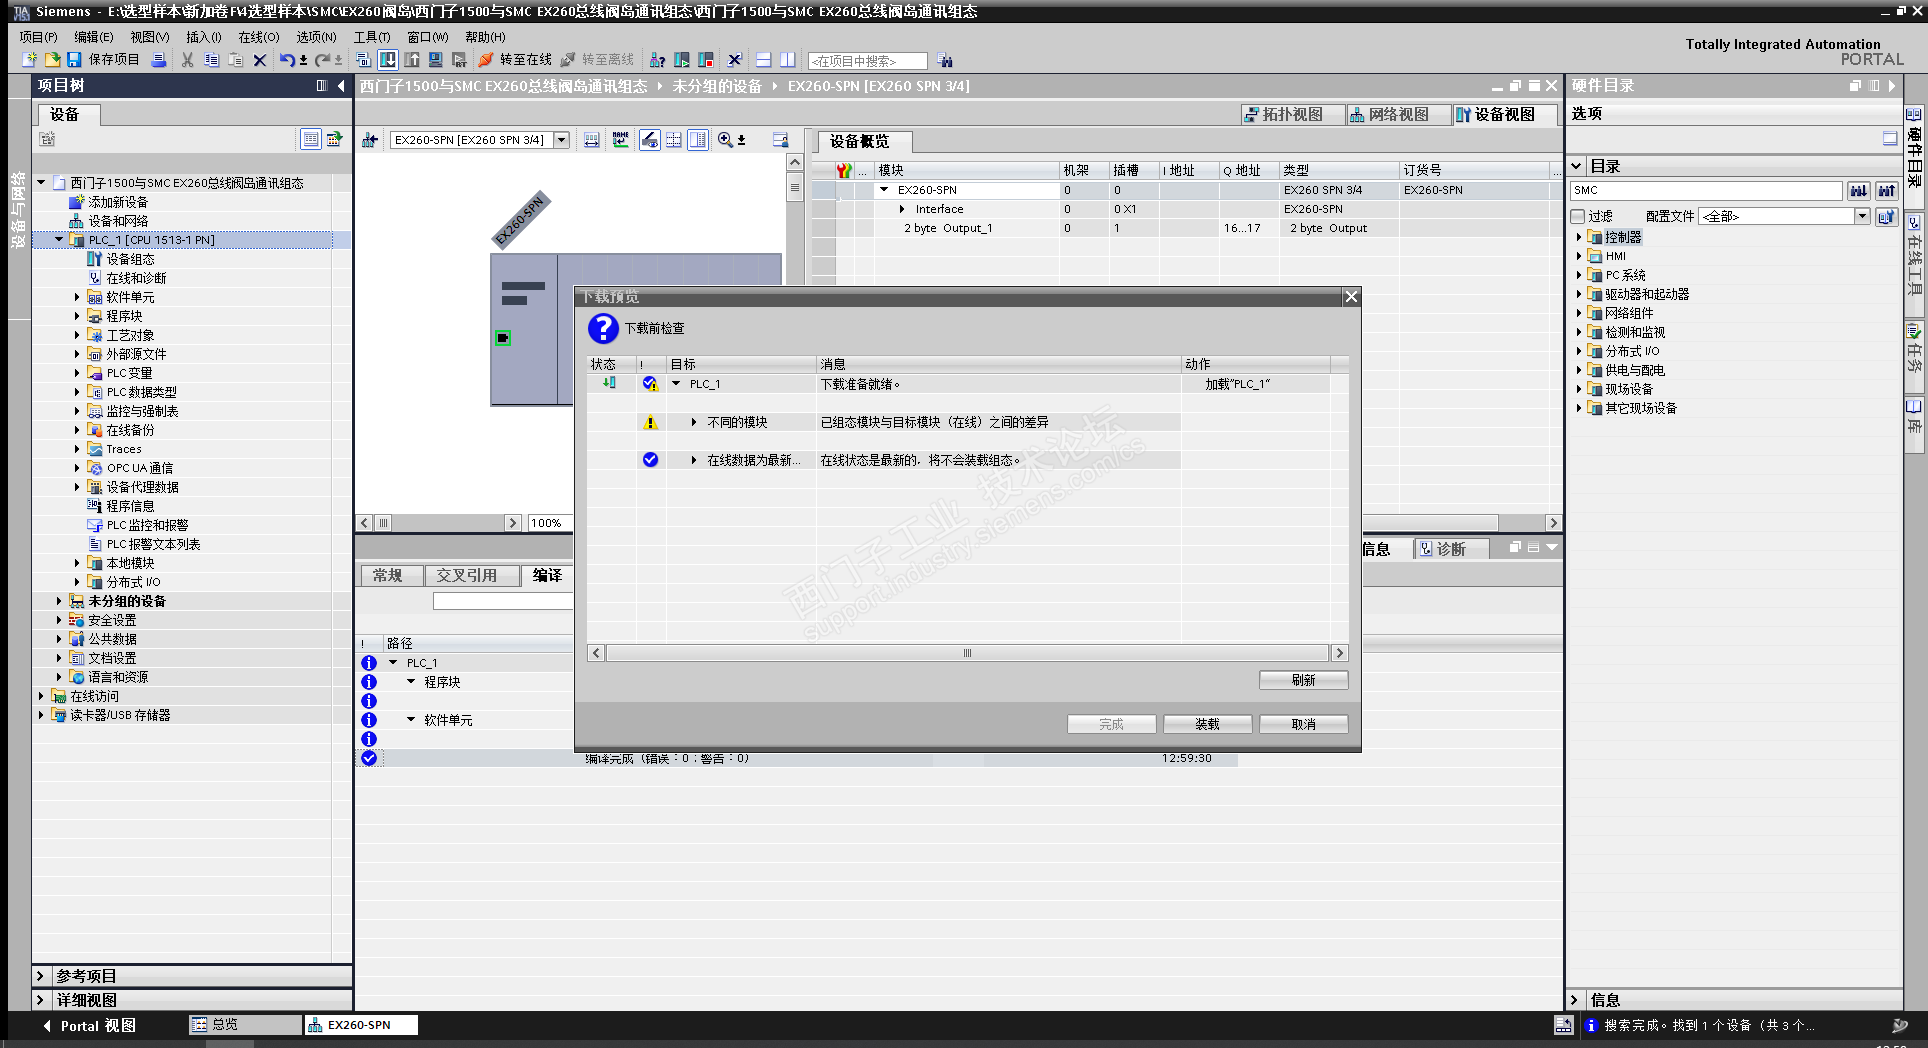The image size is (1928, 1048).
Task: Expand the 控制器 catalog folder
Action: [1579, 237]
